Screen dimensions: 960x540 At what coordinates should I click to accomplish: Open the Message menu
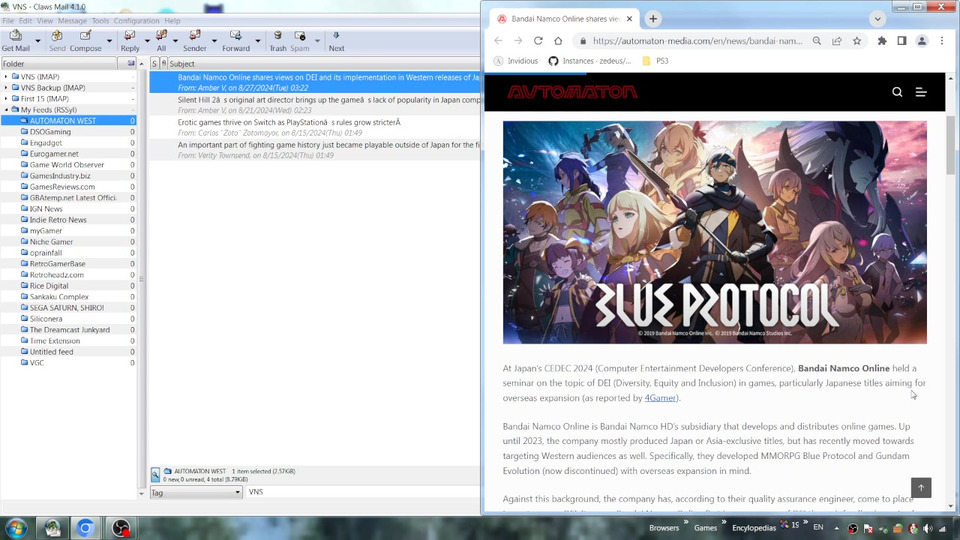pos(72,21)
